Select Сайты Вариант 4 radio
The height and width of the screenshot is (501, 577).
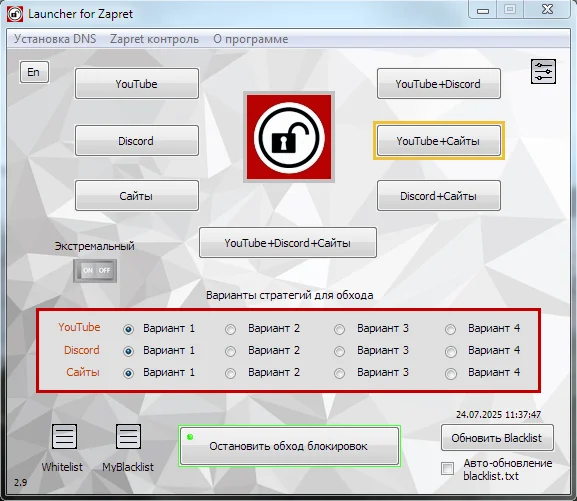pos(450,374)
